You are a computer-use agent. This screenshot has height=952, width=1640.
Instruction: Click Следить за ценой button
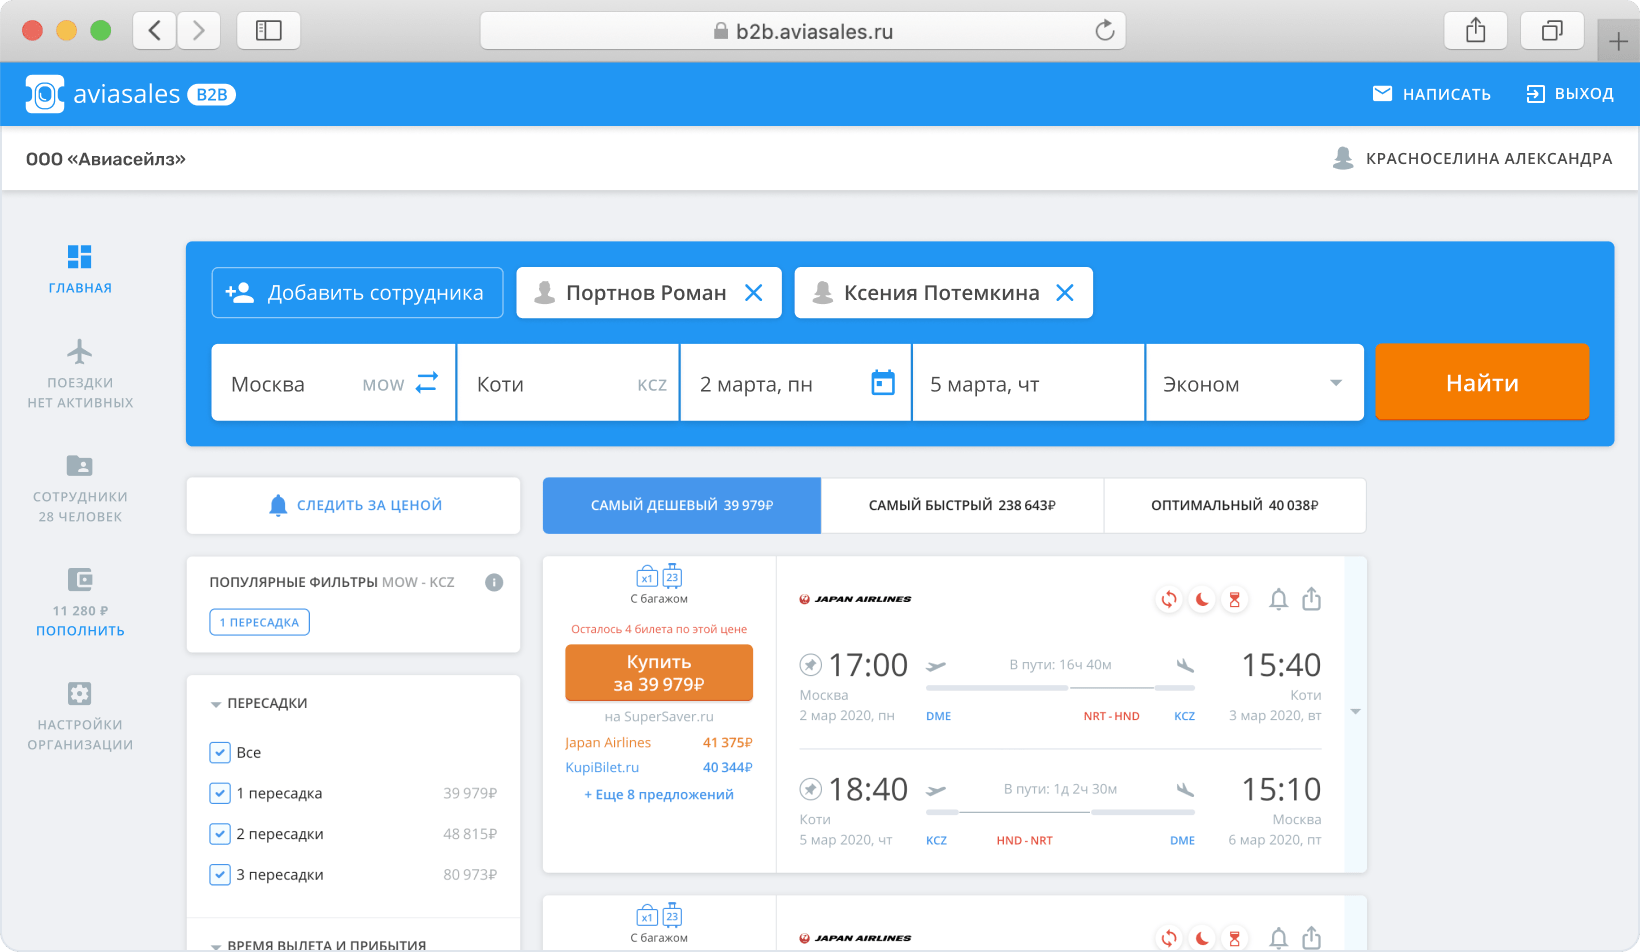(x=354, y=505)
